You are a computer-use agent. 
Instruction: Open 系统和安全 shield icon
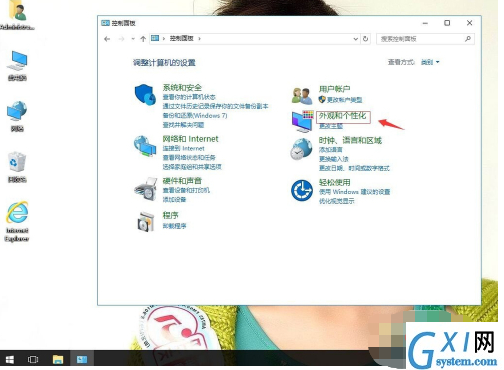point(145,95)
